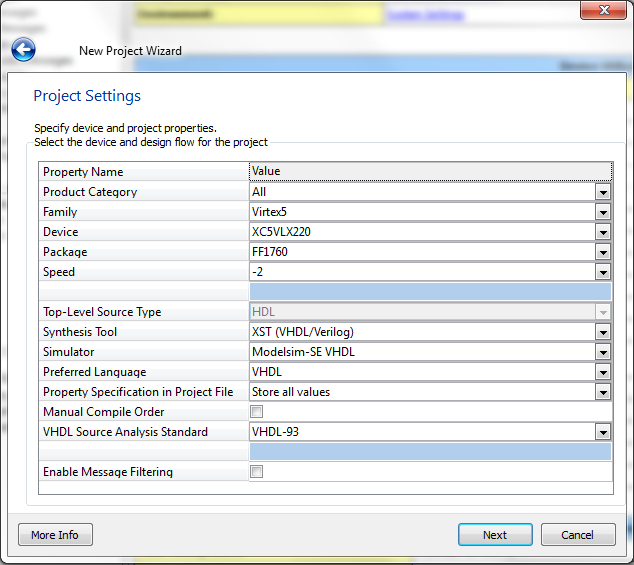The width and height of the screenshot is (634, 565).
Task: Select the VHDL Source Analysis Standard label
Action: click(144, 432)
